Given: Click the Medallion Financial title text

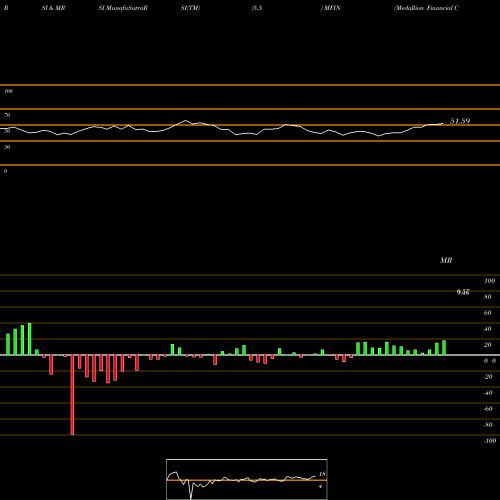Looking at the screenshot, I should pyautogui.click(x=426, y=8).
